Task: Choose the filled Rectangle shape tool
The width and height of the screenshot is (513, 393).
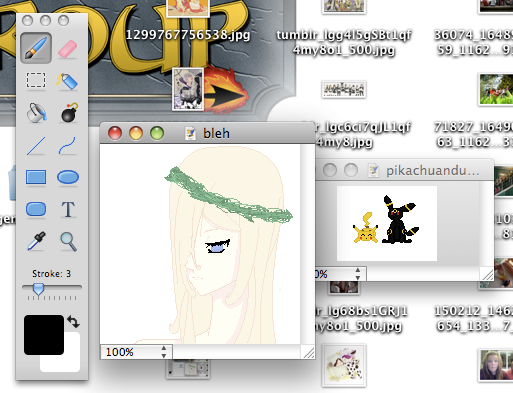Action: tap(36, 177)
